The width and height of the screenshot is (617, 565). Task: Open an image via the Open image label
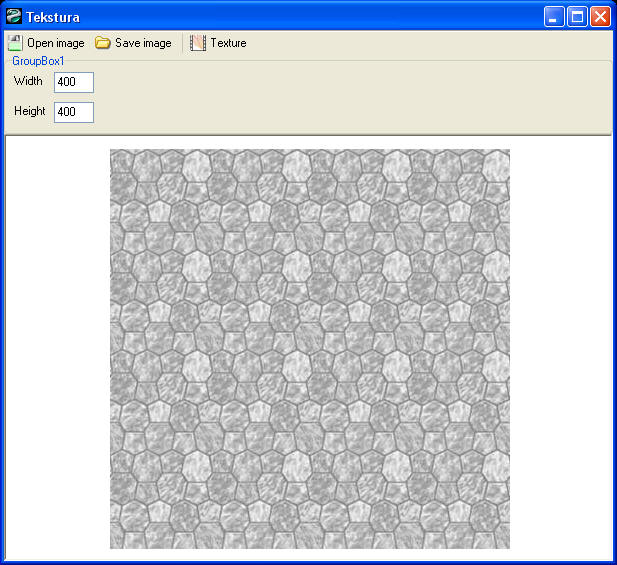click(56, 43)
